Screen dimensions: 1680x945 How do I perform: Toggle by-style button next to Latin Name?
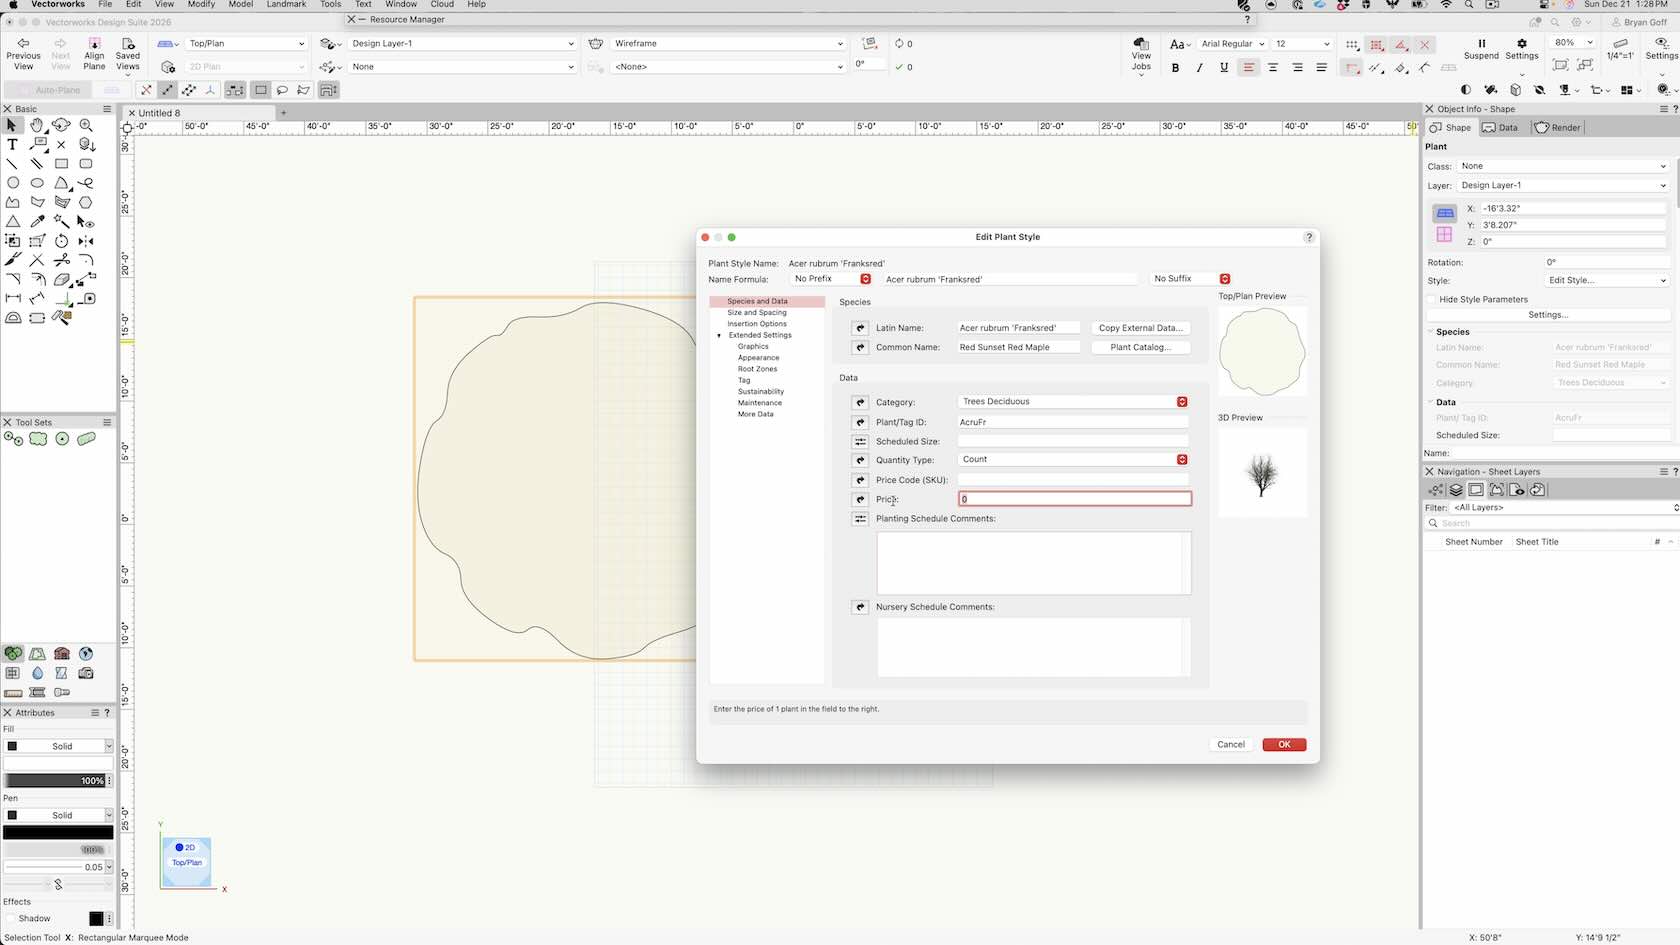[860, 328]
